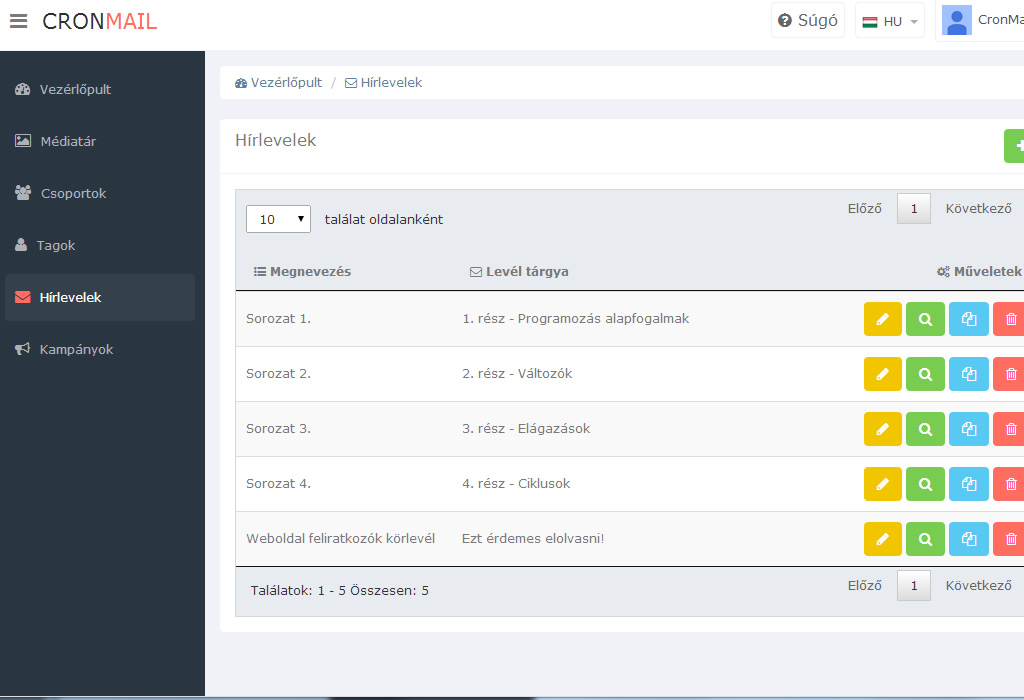
Task: Select the Sorozat 4. name cell
Action: (278, 484)
